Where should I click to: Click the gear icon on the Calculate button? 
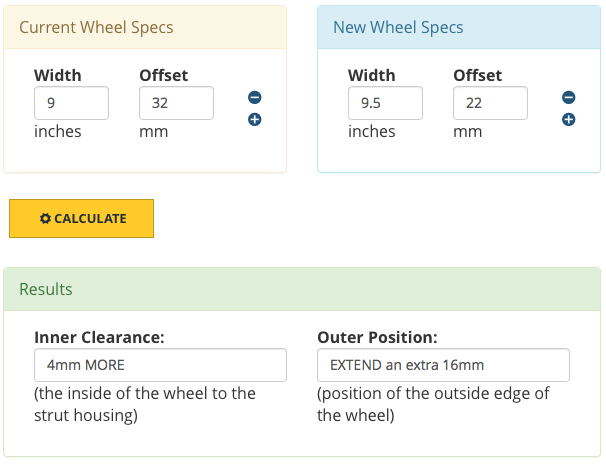coord(45,219)
